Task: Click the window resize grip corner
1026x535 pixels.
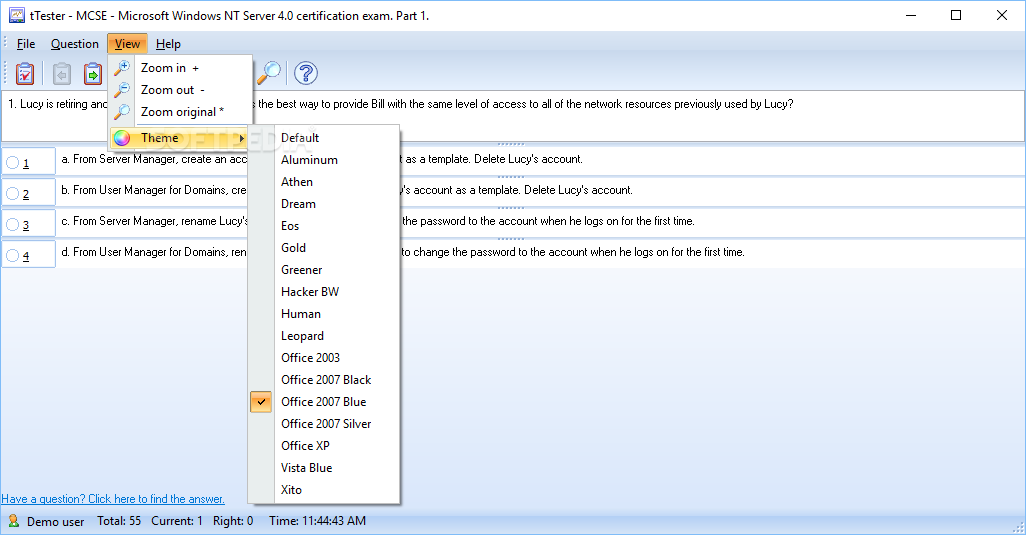Action: (1019, 528)
